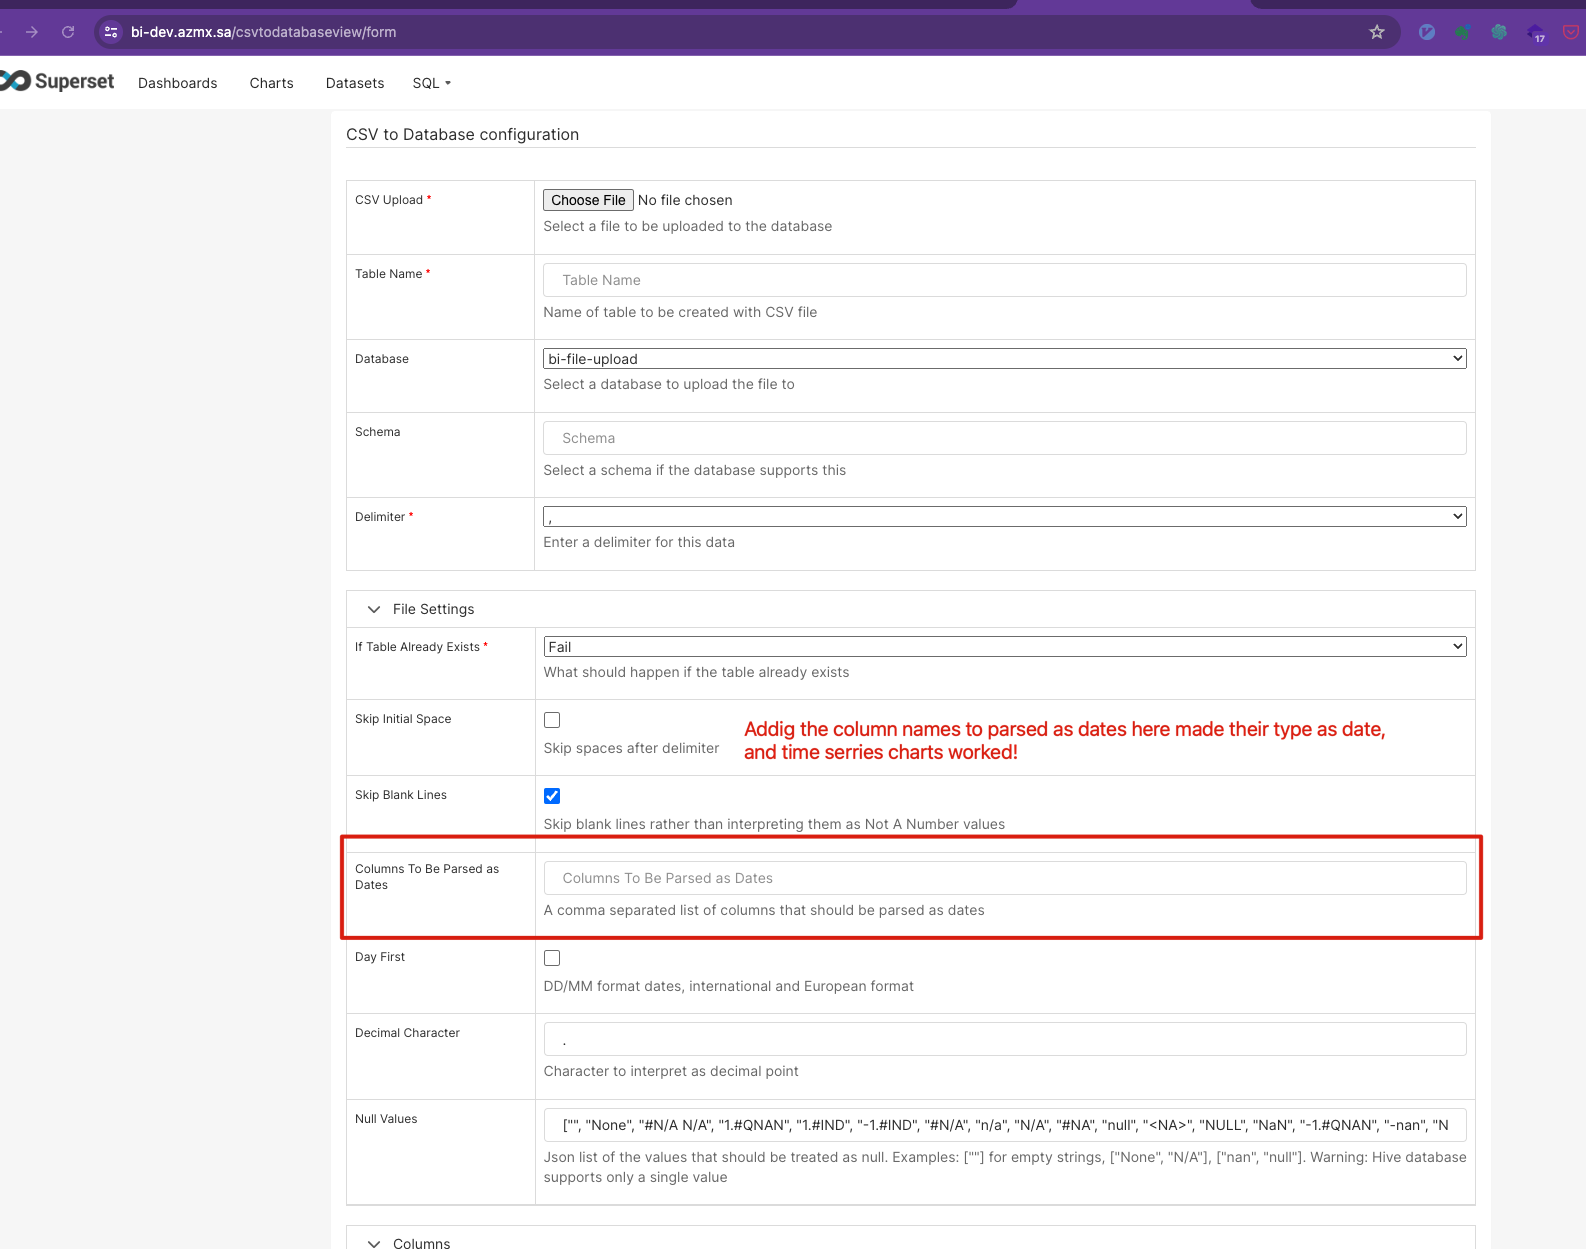Collapse the File Settings section
The height and width of the screenshot is (1249, 1586).
374,609
